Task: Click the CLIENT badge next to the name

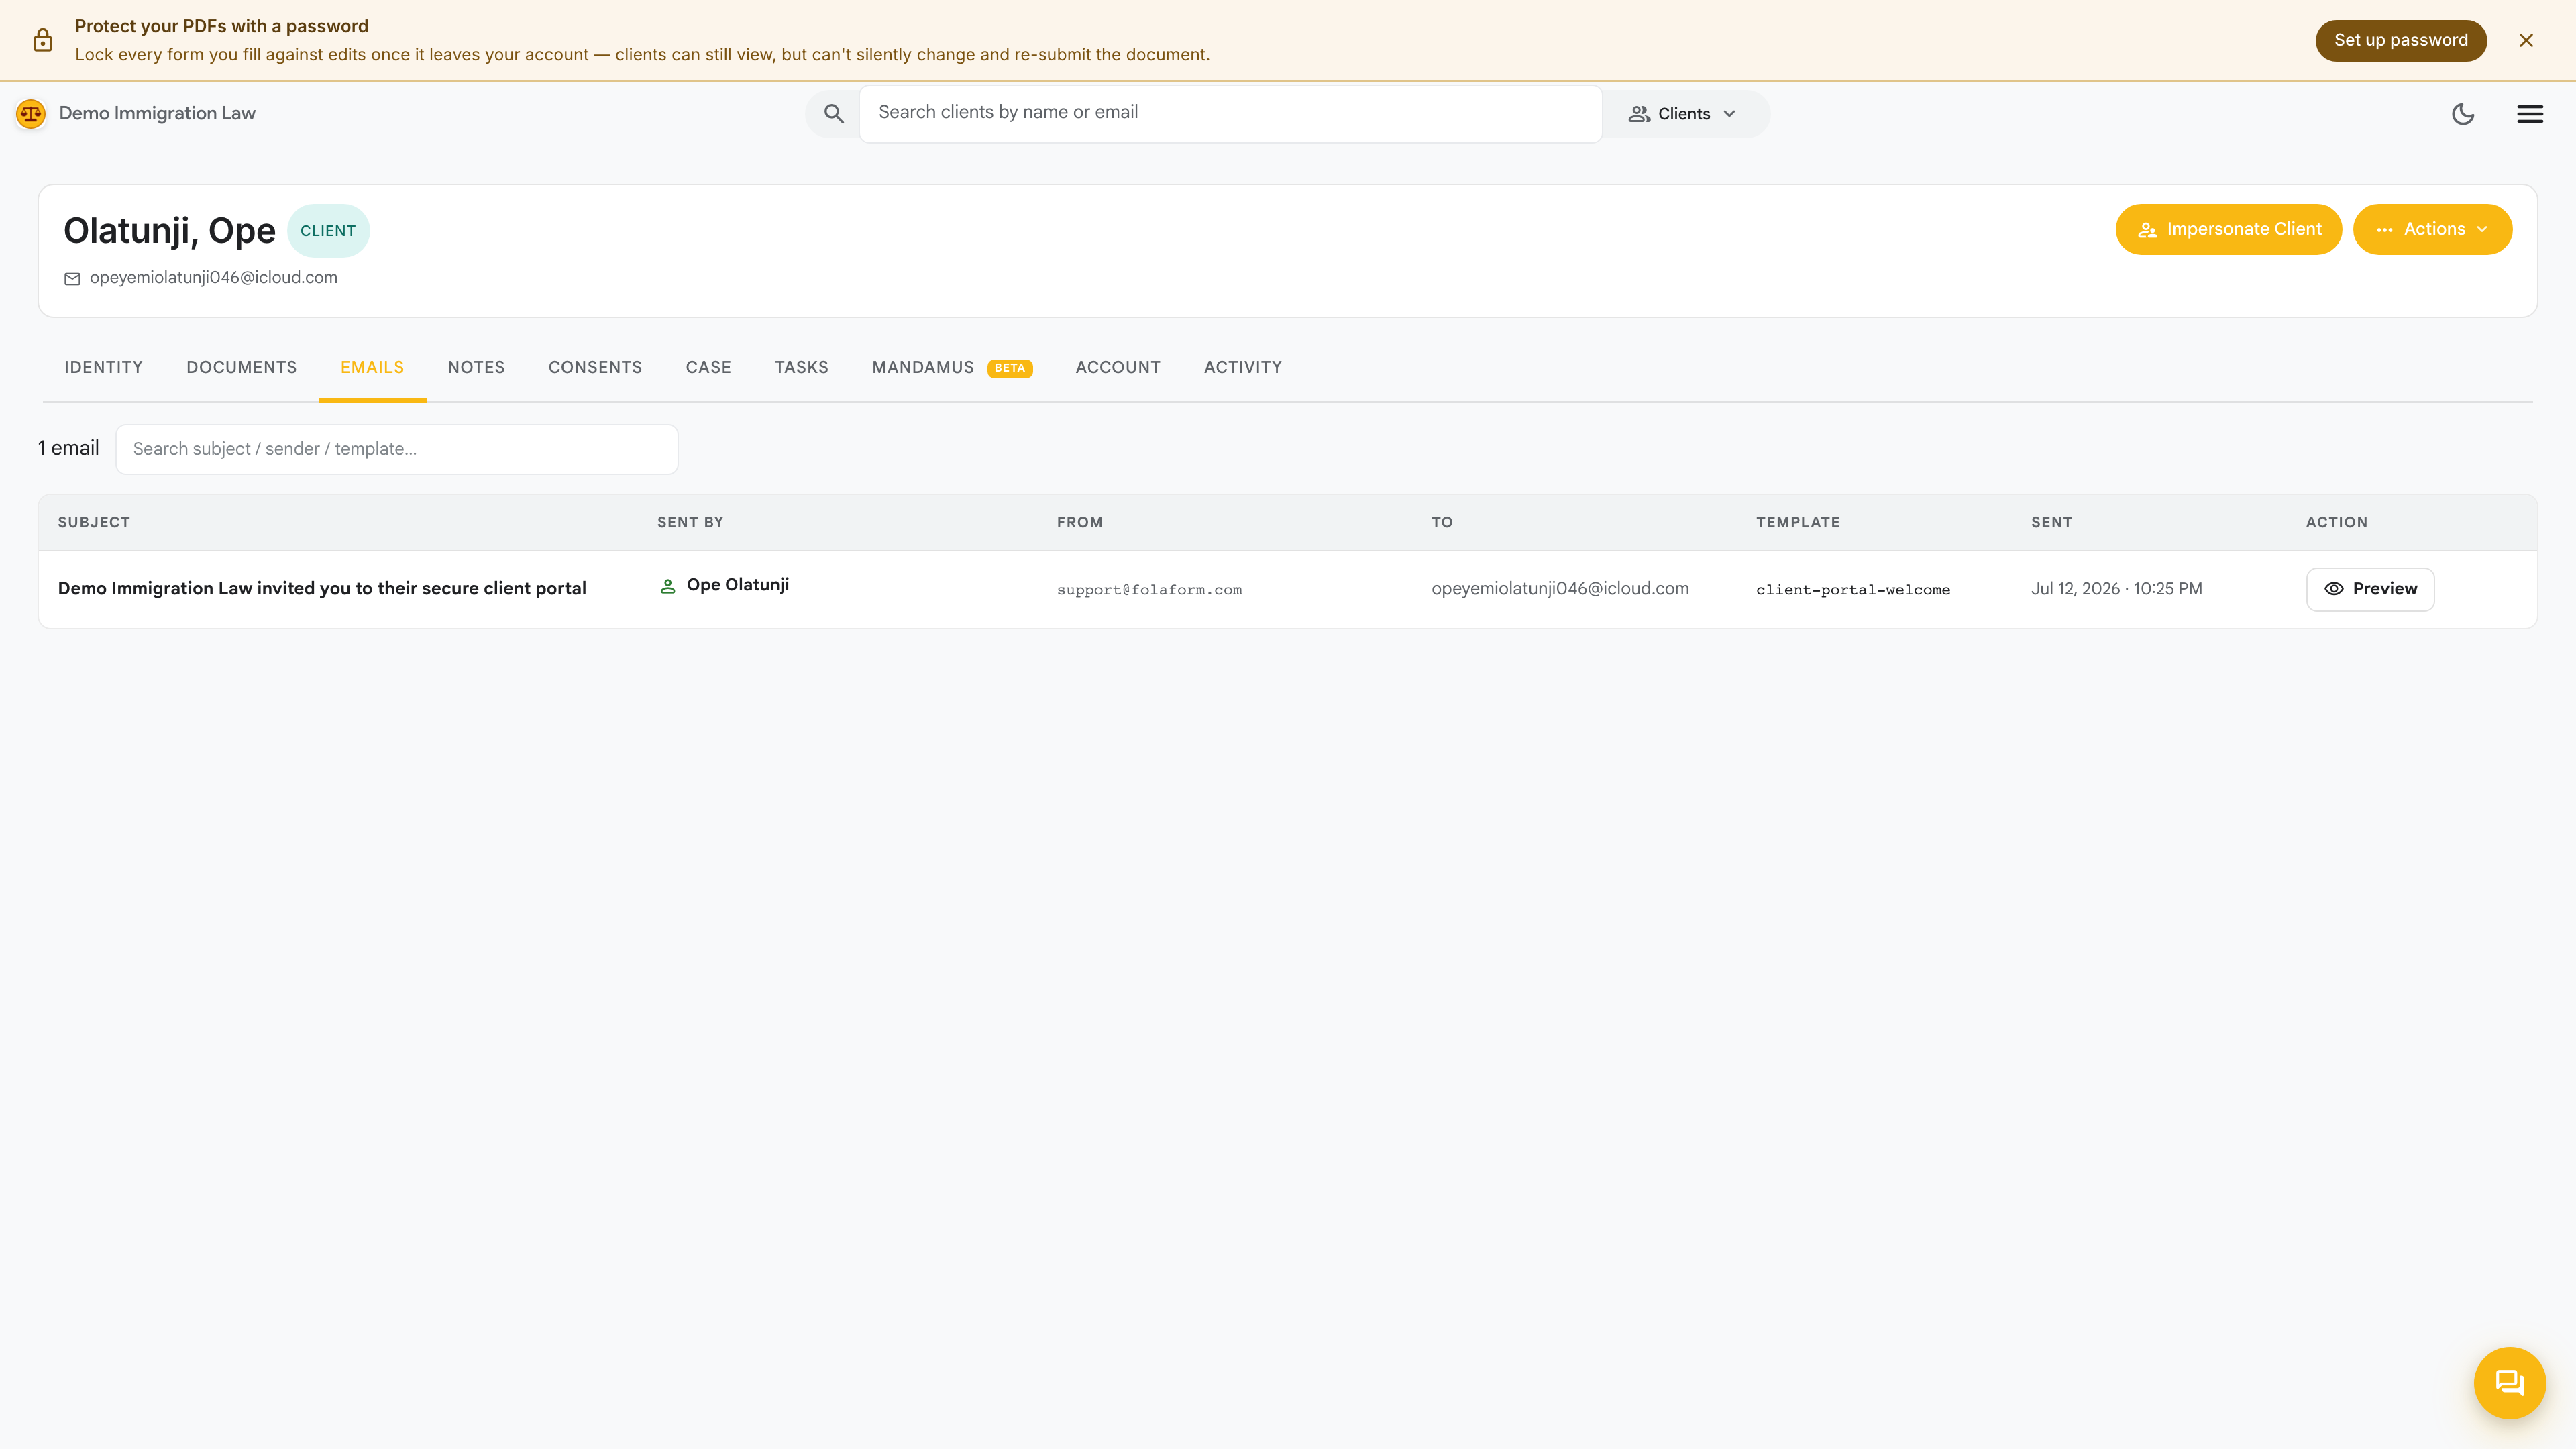Action: [328, 231]
